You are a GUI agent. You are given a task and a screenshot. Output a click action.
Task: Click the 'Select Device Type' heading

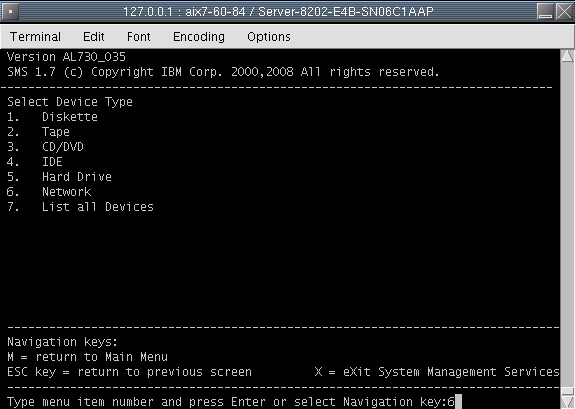(x=70, y=102)
